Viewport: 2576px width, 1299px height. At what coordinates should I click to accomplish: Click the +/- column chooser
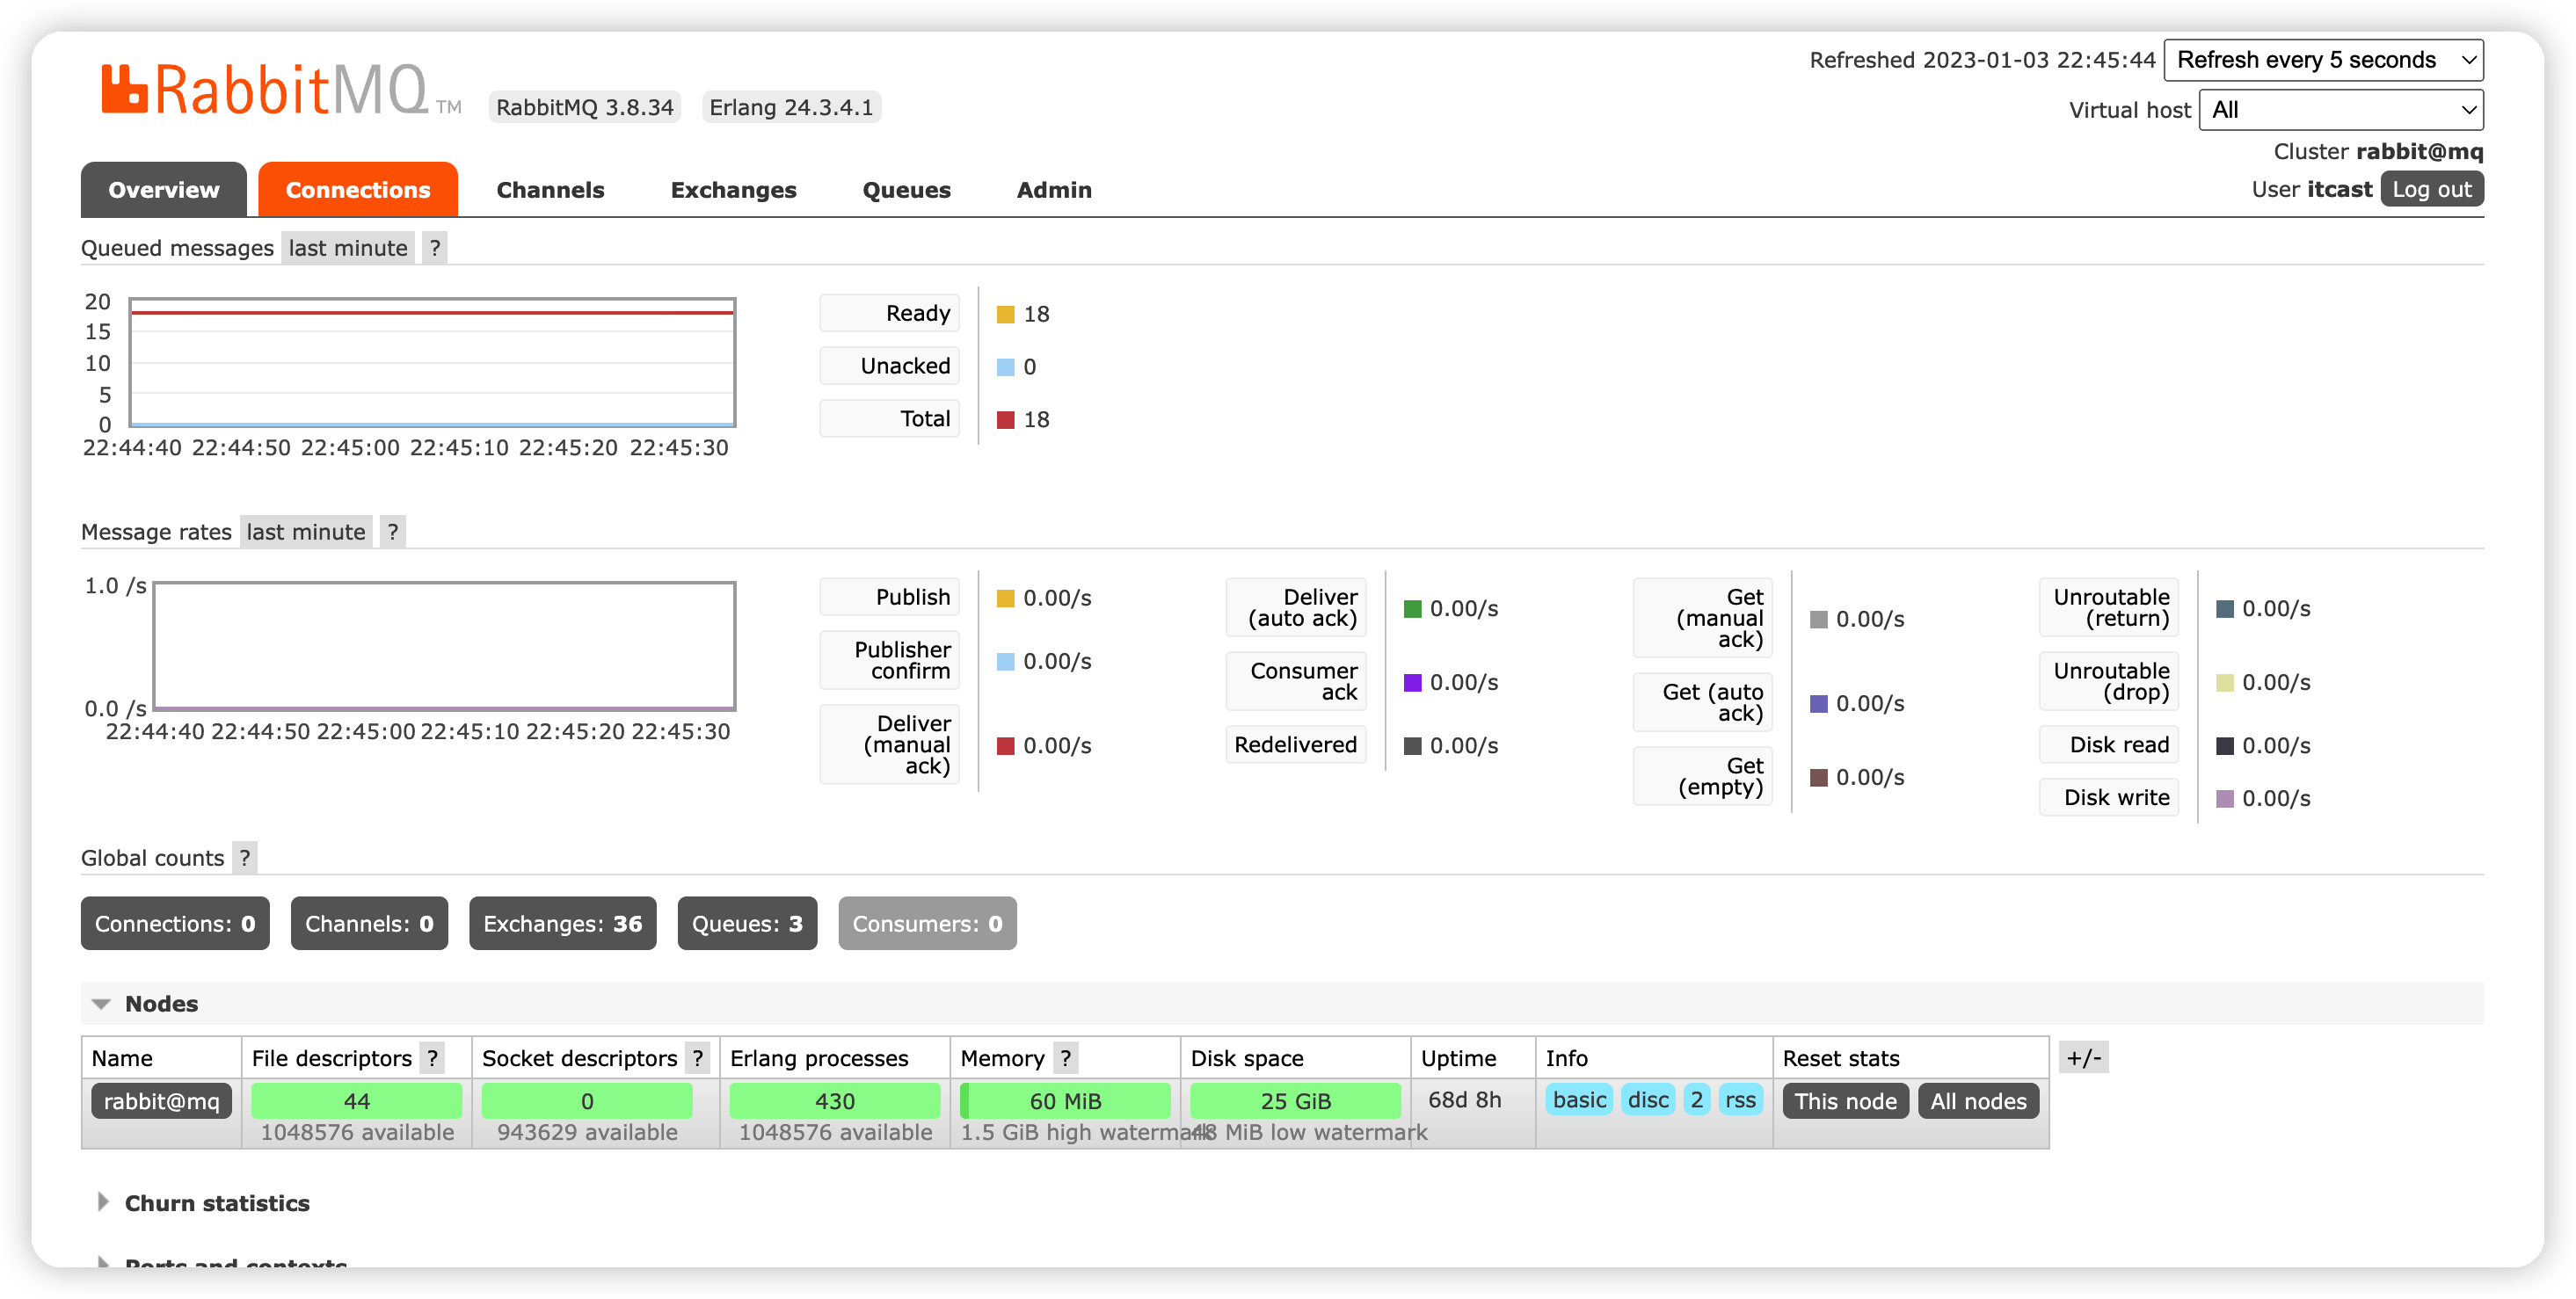(2084, 1057)
